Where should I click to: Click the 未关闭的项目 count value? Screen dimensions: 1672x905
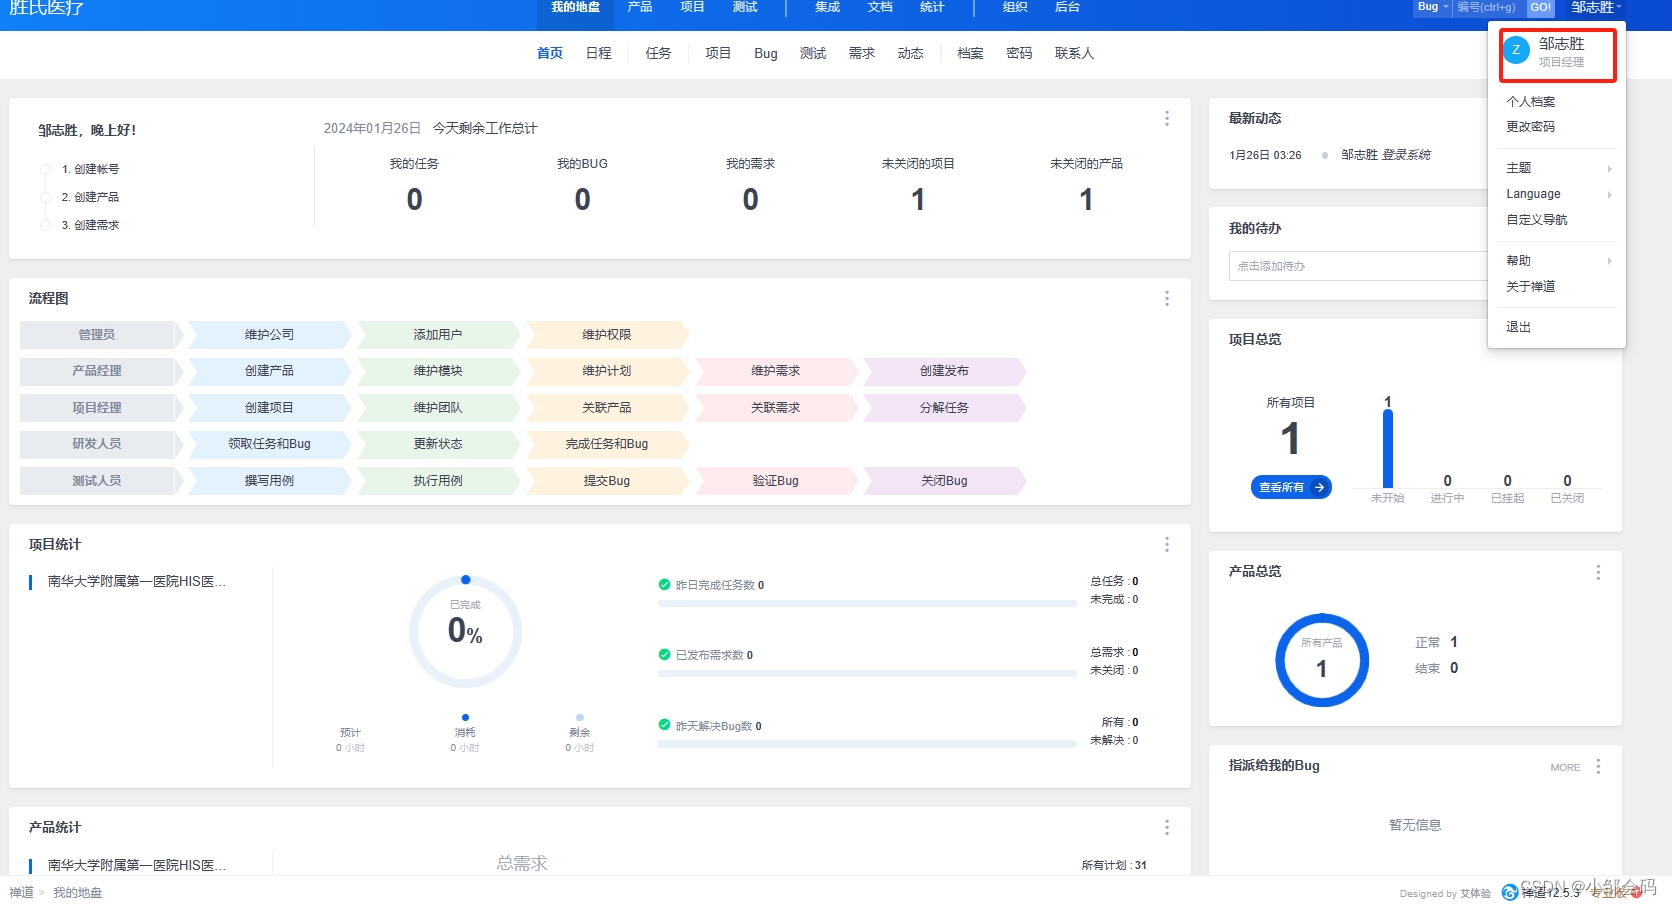click(x=918, y=200)
